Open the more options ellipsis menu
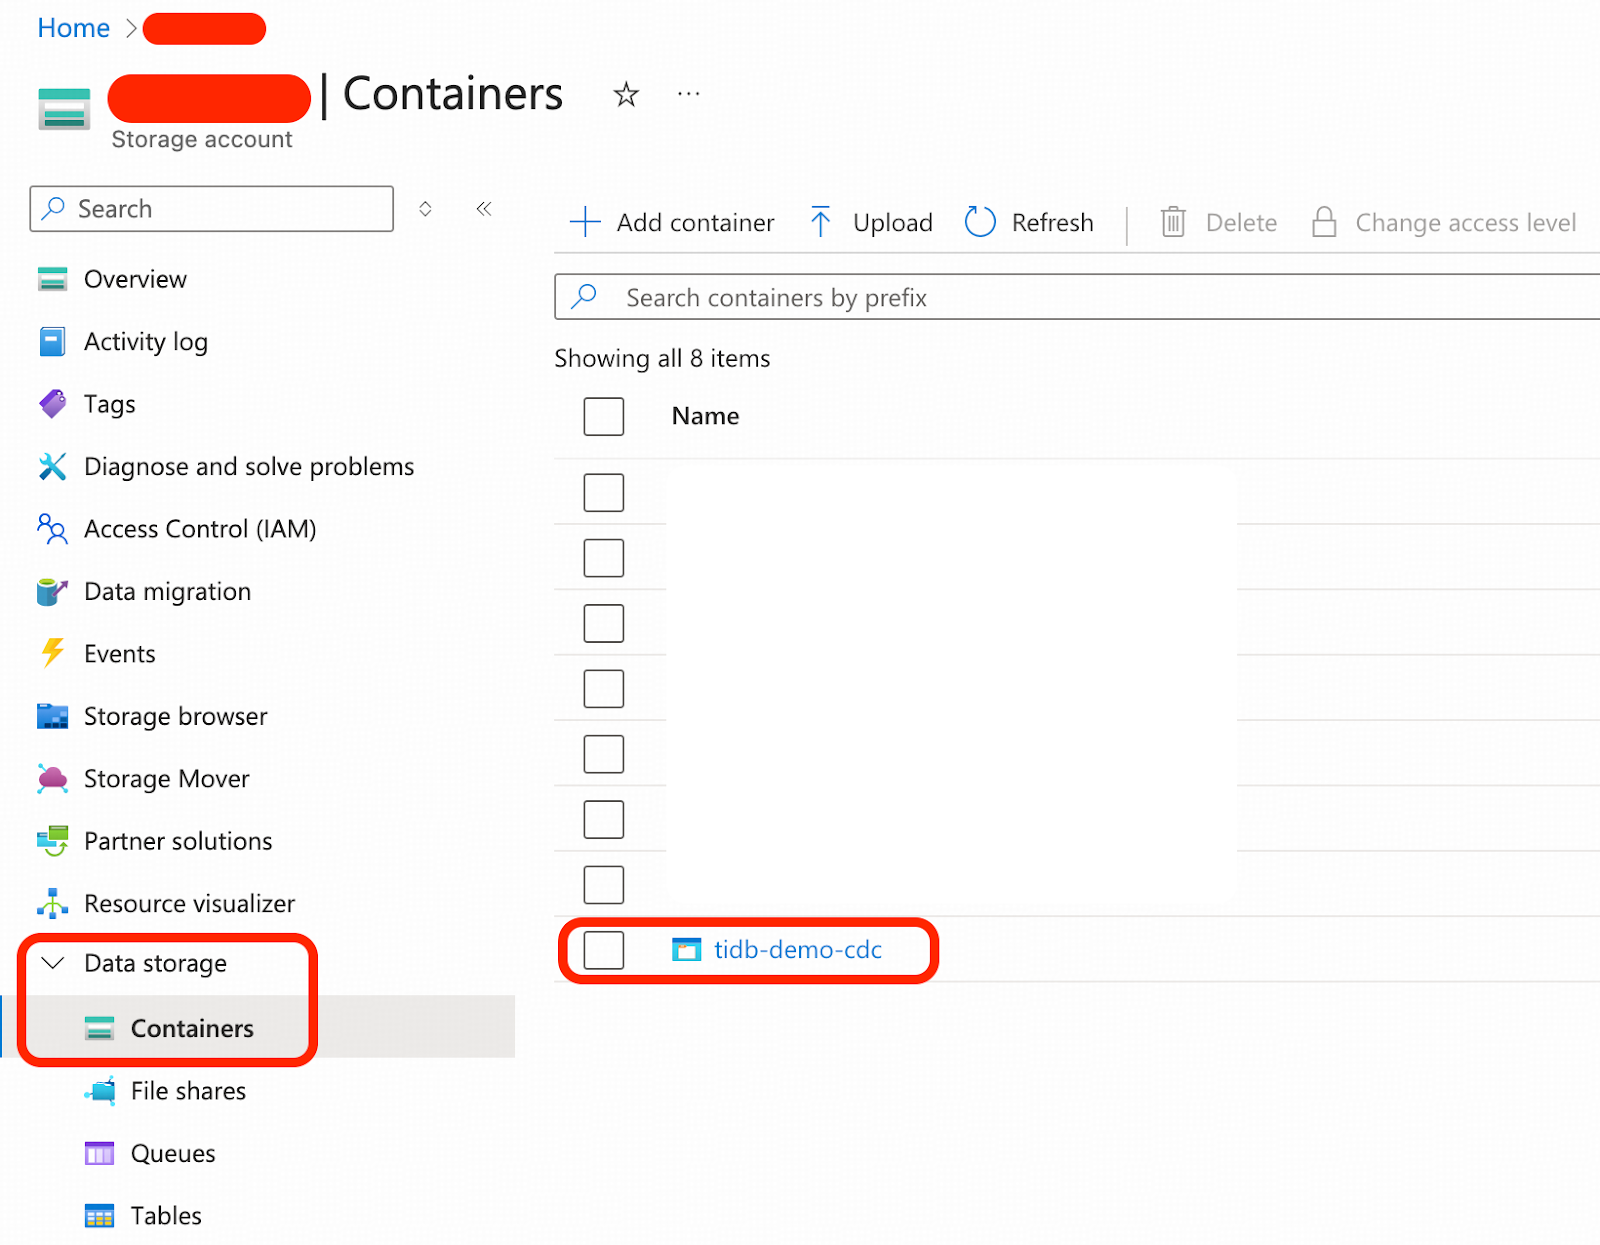This screenshot has height=1245, width=1600. point(688,95)
